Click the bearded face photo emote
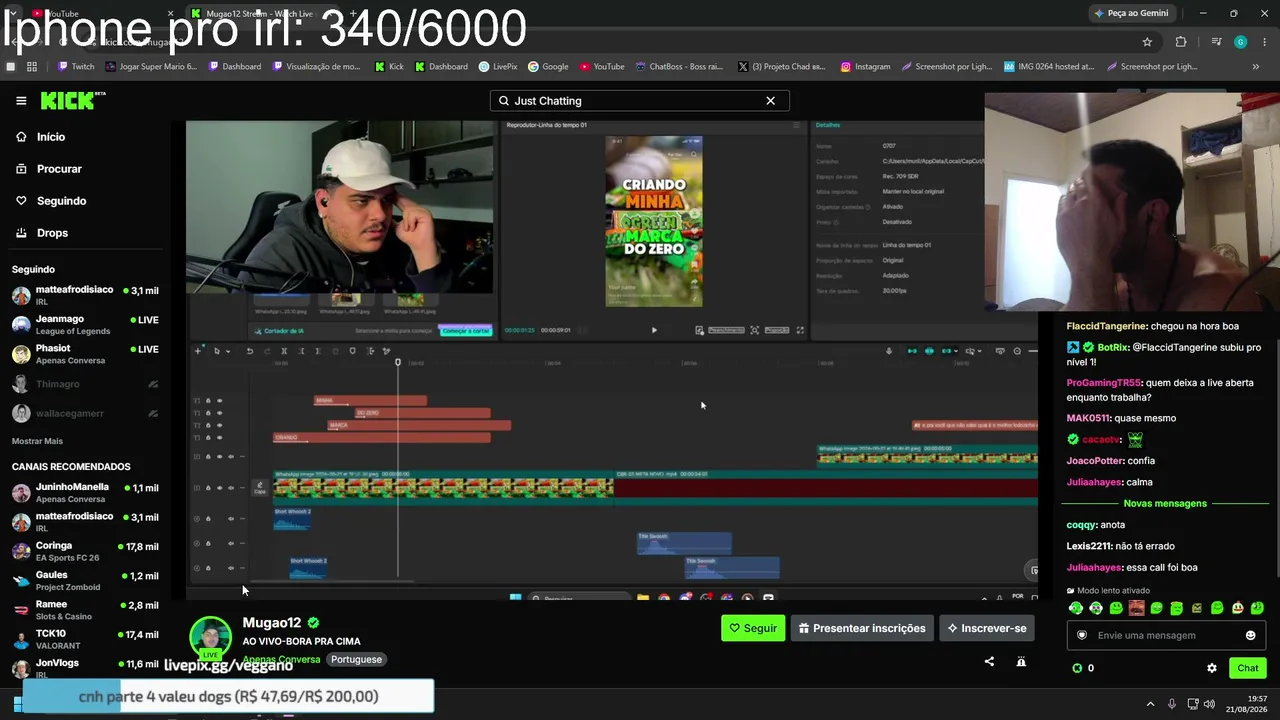Image resolution: width=1280 pixels, height=720 pixels. tap(1136, 608)
